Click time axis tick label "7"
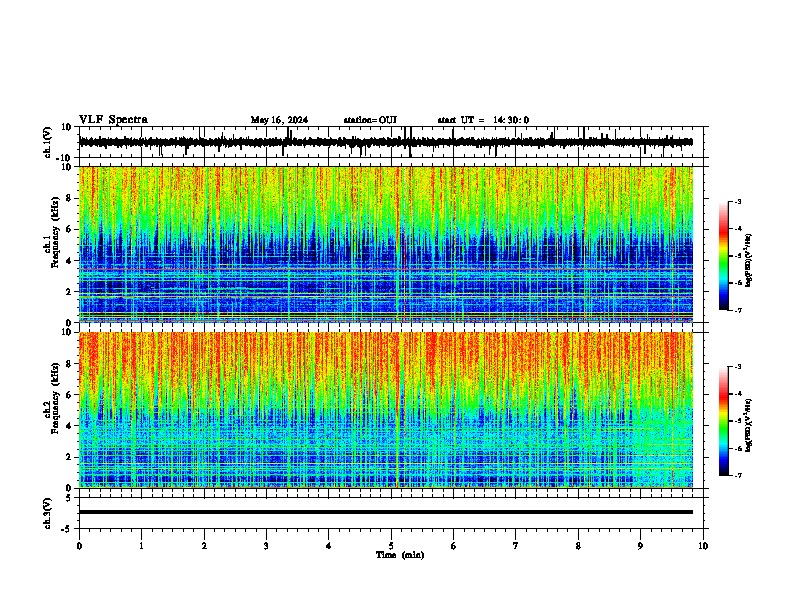This screenshot has width=792, height=612. point(516,546)
